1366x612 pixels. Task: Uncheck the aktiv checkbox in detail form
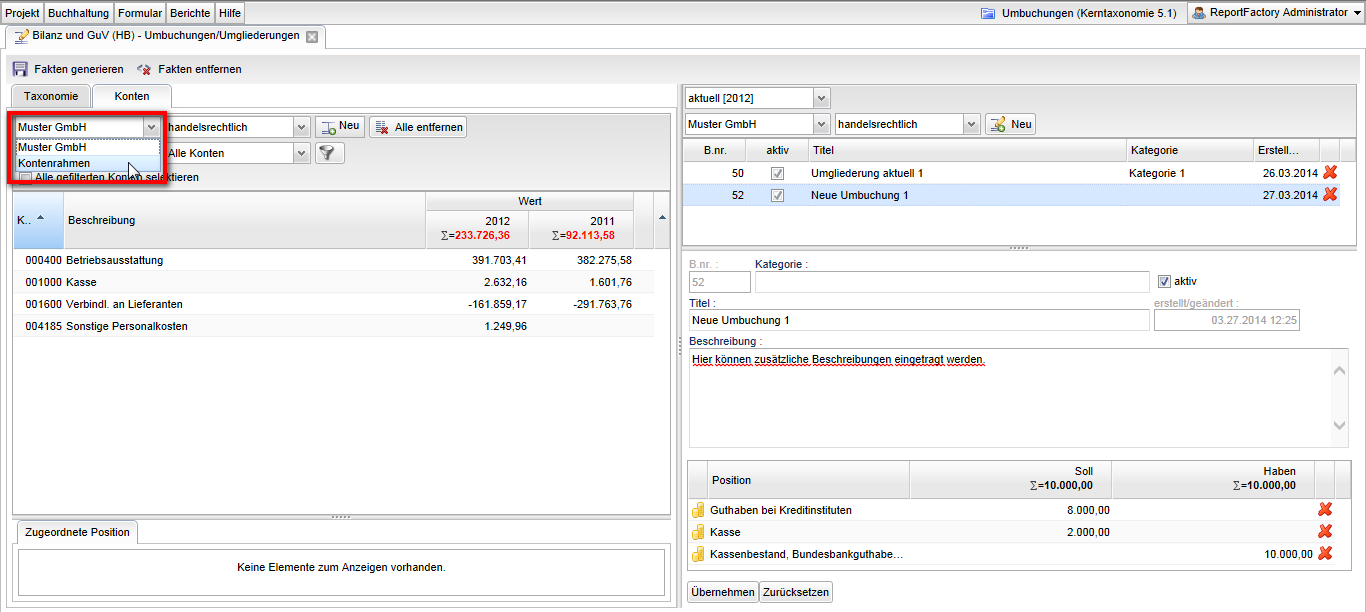[1163, 281]
